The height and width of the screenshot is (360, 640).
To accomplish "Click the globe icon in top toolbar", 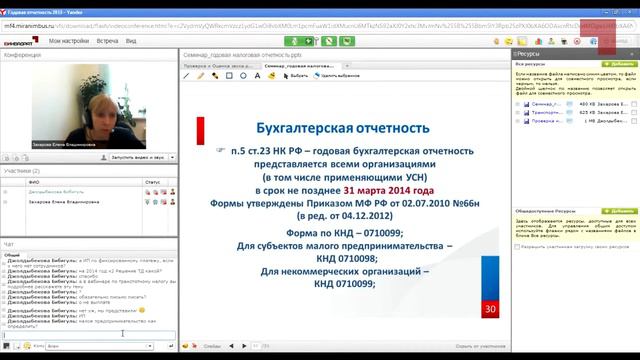I will [593, 41].
